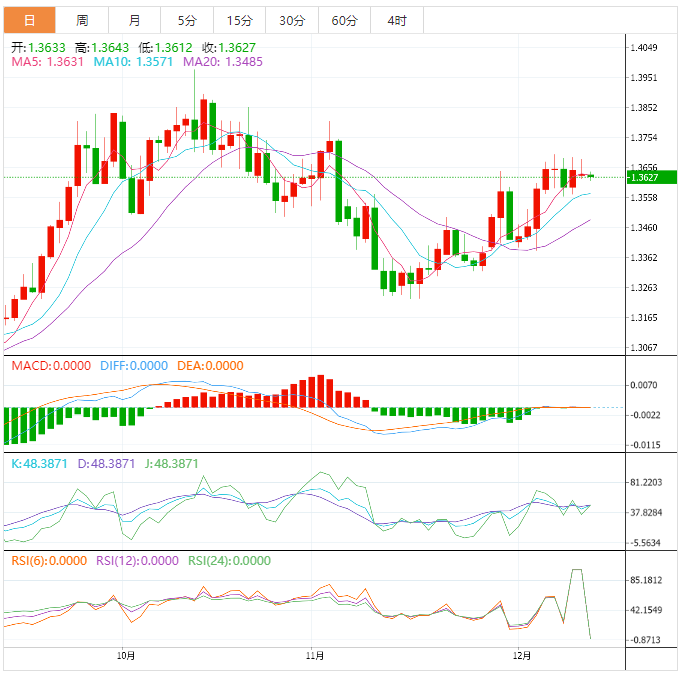Open the 60分 timeframe tab
This screenshot has width=682, height=675.
pos(344,21)
